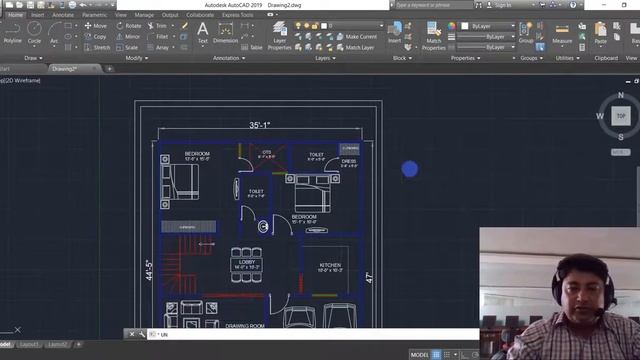The height and width of the screenshot is (360, 640).
Task: Click the Group tool
Action: pyautogui.click(x=526, y=33)
